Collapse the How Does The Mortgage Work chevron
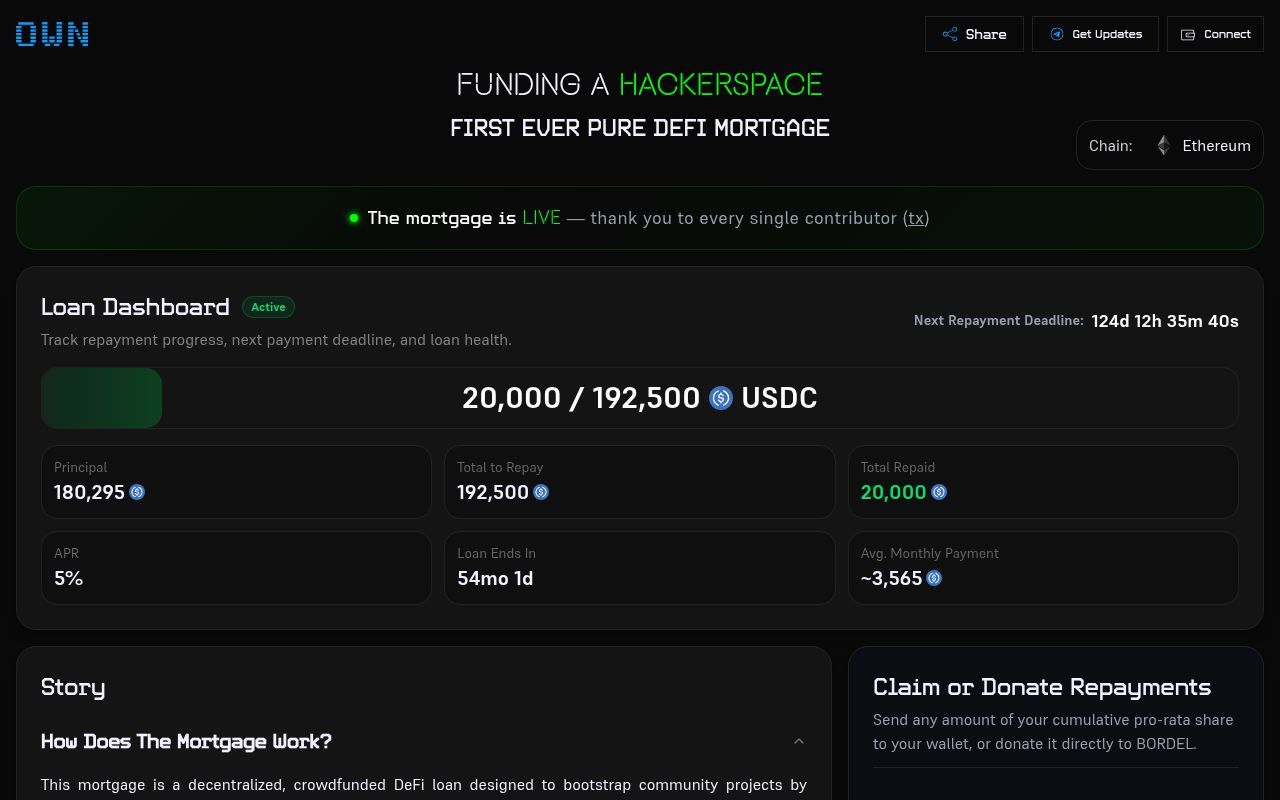Image resolution: width=1280 pixels, height=800 pixels. coord(798,741)
